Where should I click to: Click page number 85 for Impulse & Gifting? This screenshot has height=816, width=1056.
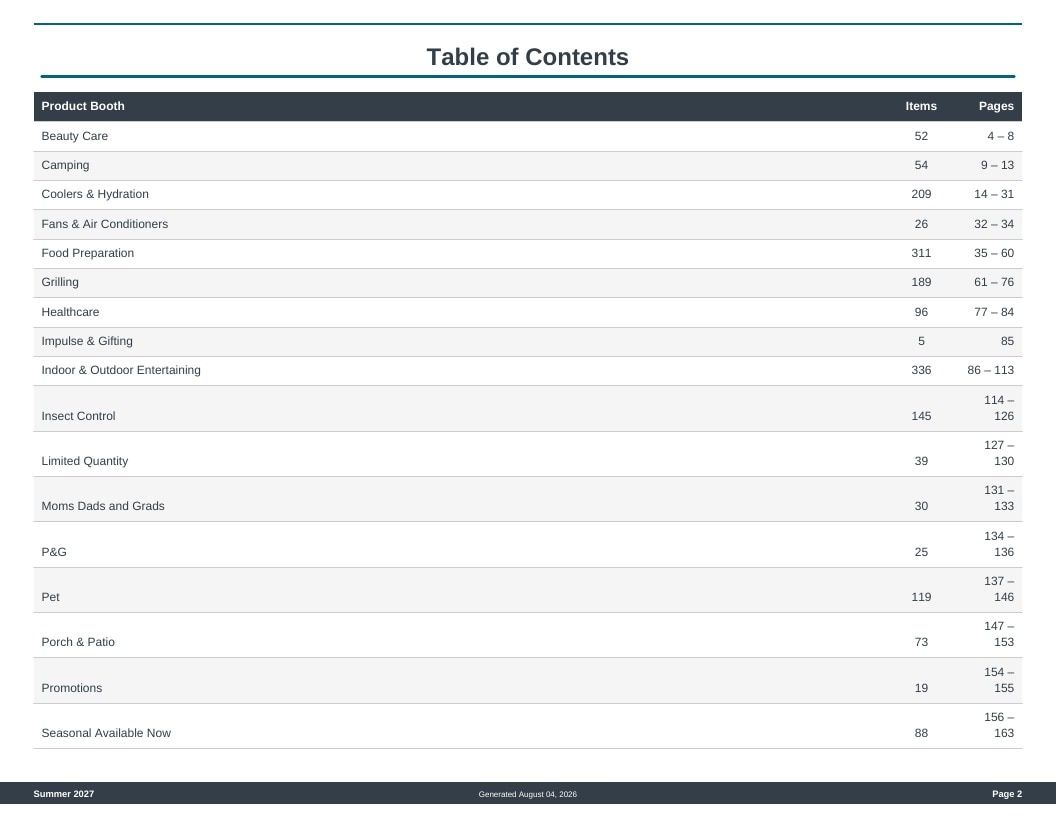[1008, 341]
